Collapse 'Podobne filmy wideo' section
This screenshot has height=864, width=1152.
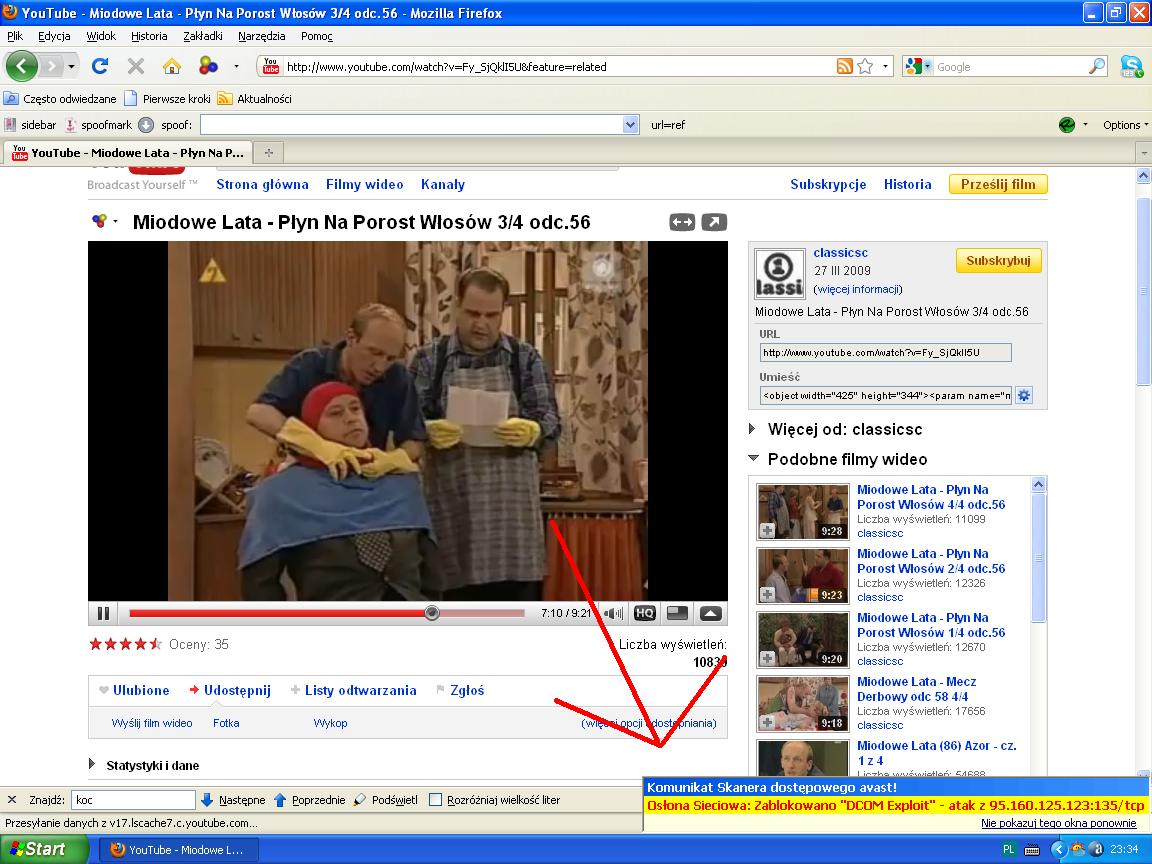tap(753, 459)
